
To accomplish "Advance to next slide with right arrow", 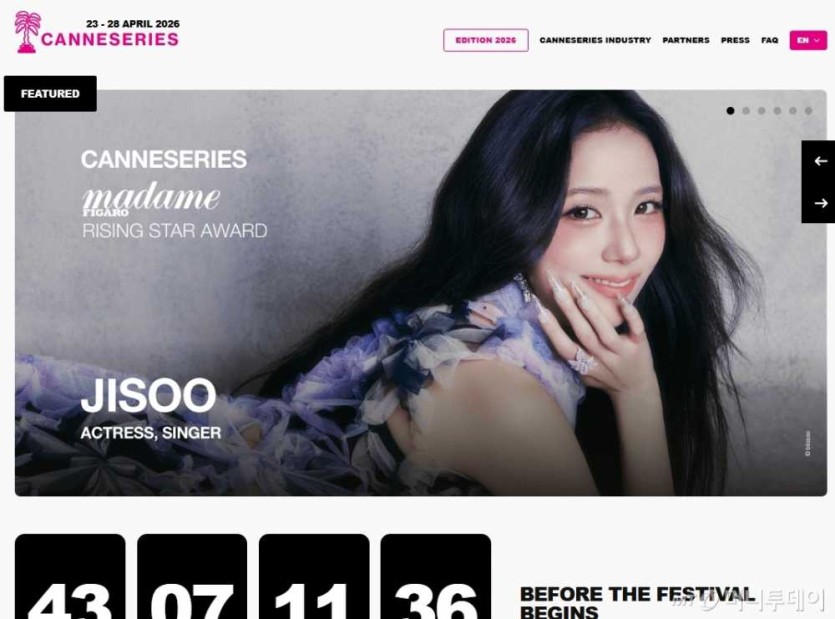I will point(820,203).
